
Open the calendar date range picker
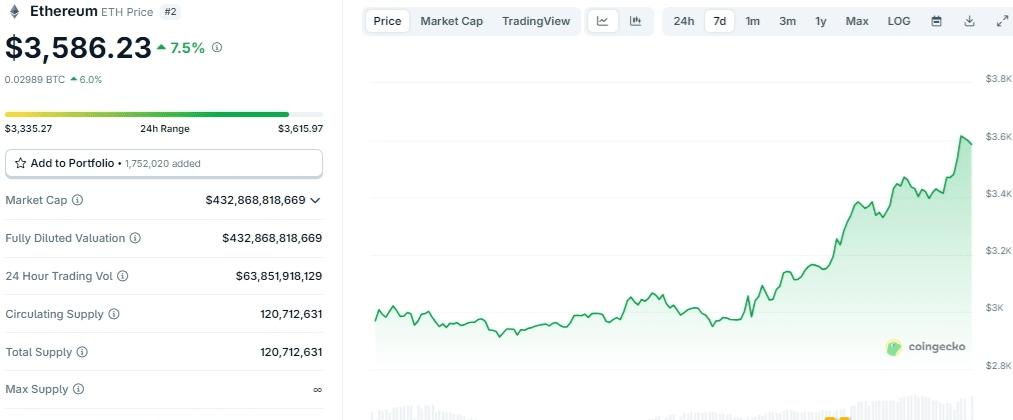pos(936,21)
